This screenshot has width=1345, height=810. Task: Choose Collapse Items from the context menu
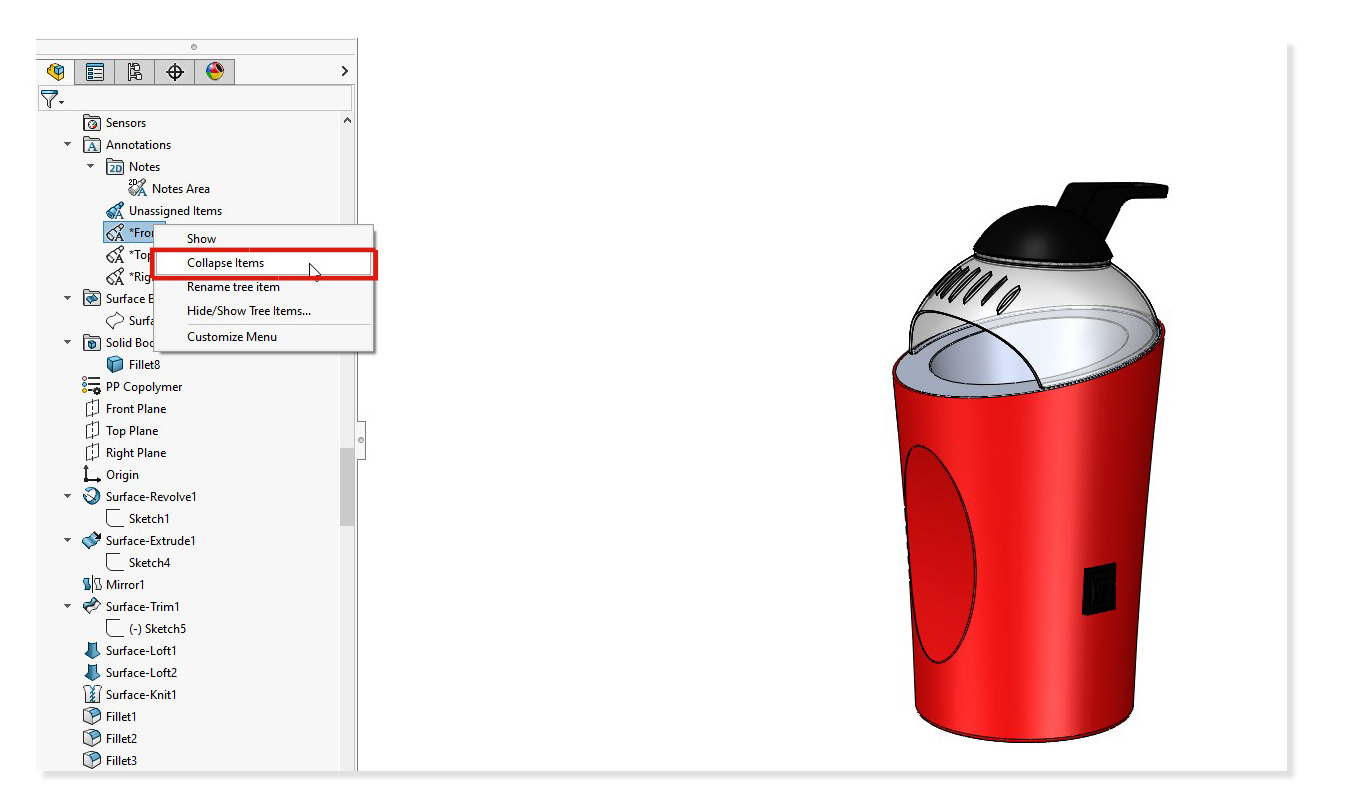pyautogui.click(x=224, y=263)
